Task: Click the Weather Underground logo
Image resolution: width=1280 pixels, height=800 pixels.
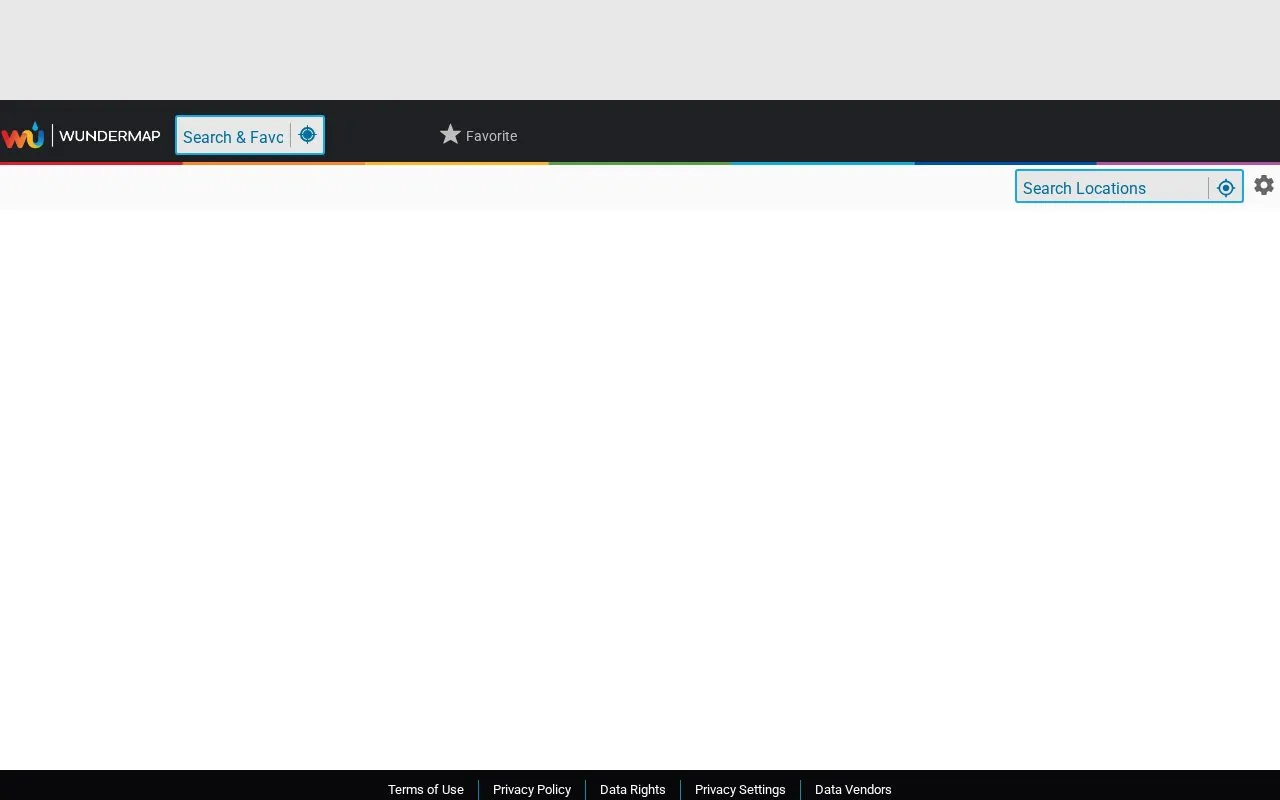Action: (x=23, y=135)
